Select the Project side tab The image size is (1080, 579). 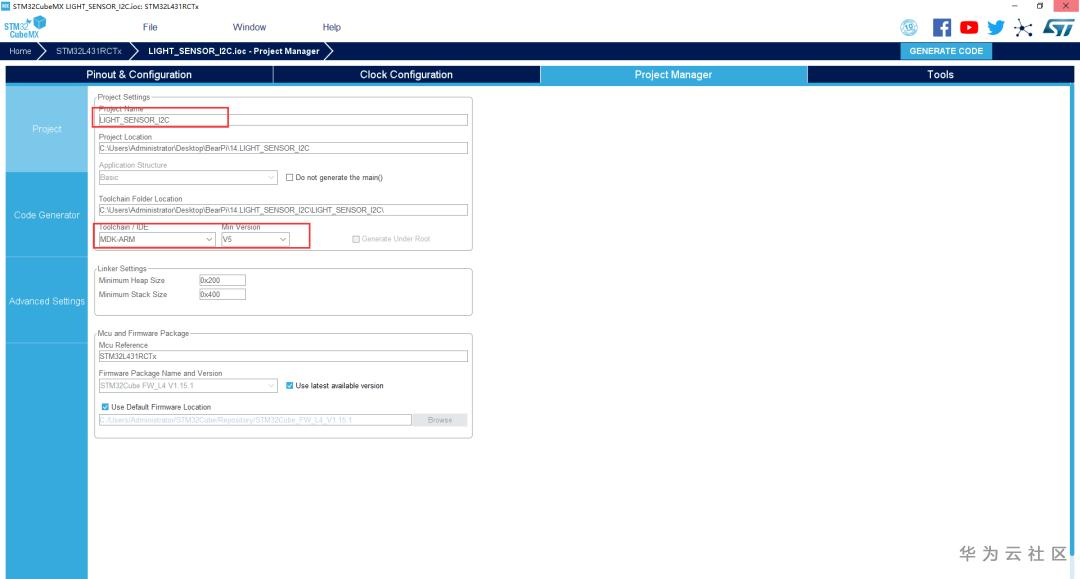tap(47, 129)
